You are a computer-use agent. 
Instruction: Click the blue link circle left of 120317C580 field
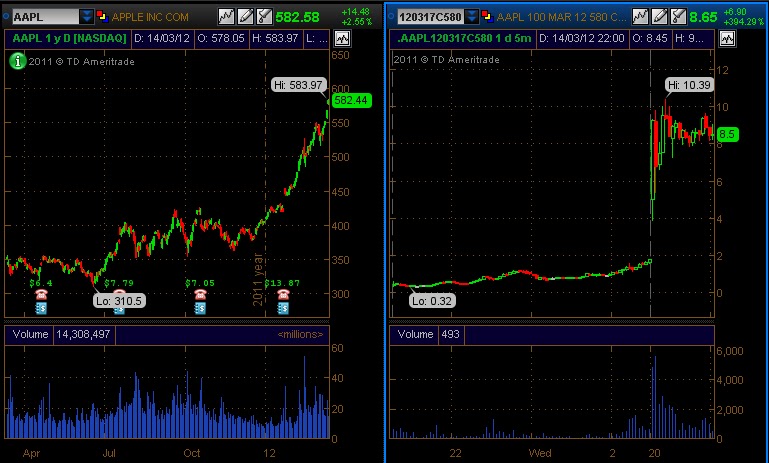[391, 17]
